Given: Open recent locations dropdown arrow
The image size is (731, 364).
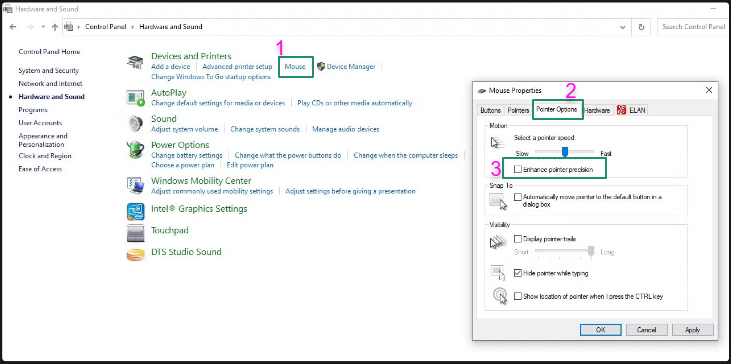Looking at the screenshot, I should [x=43, y=27].
